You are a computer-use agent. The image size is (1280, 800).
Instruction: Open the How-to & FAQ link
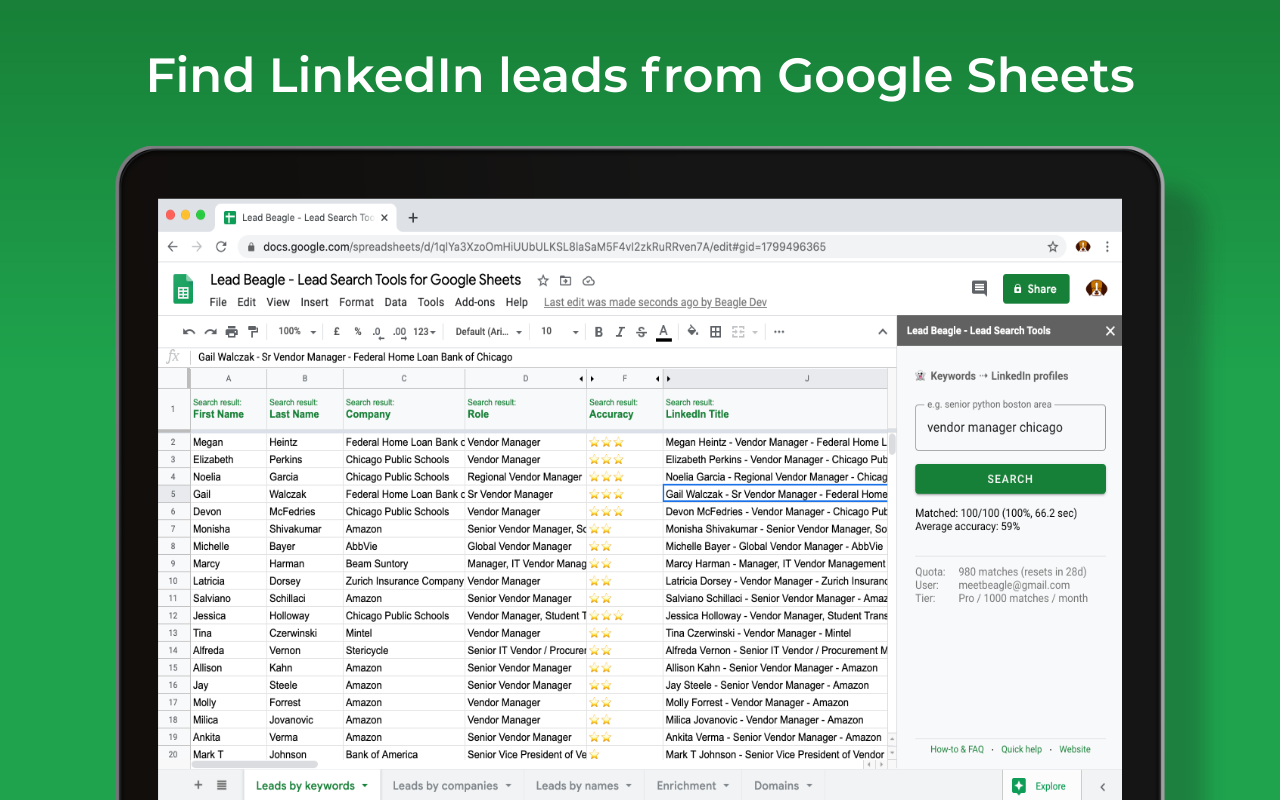[x=956, y=749]
